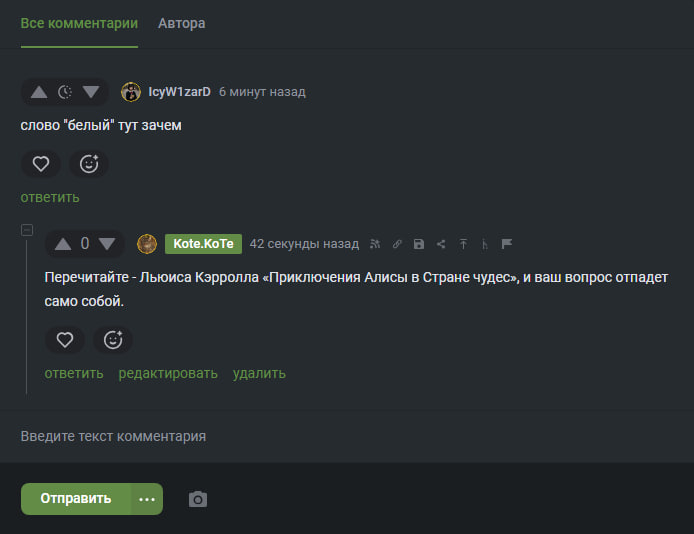Viewport: 694px width, 534px height.
Task: Switch to the Автора tab
Action: pyautogui.click(x=181, y=23)
